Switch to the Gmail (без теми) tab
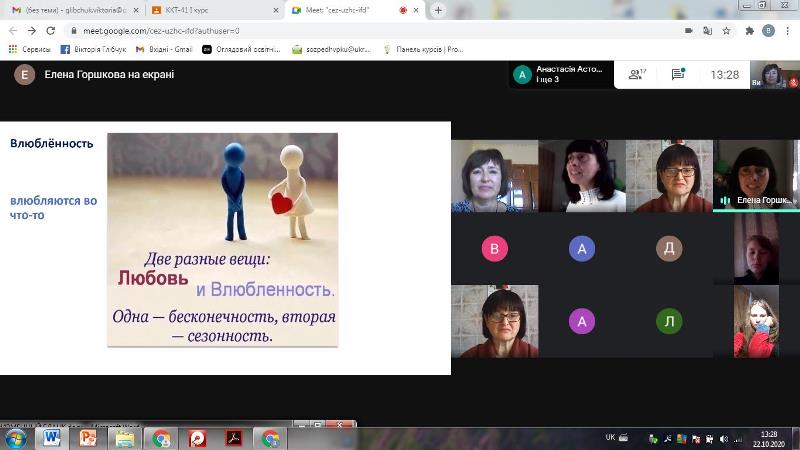The image size is (800, 450). (75, 10)
